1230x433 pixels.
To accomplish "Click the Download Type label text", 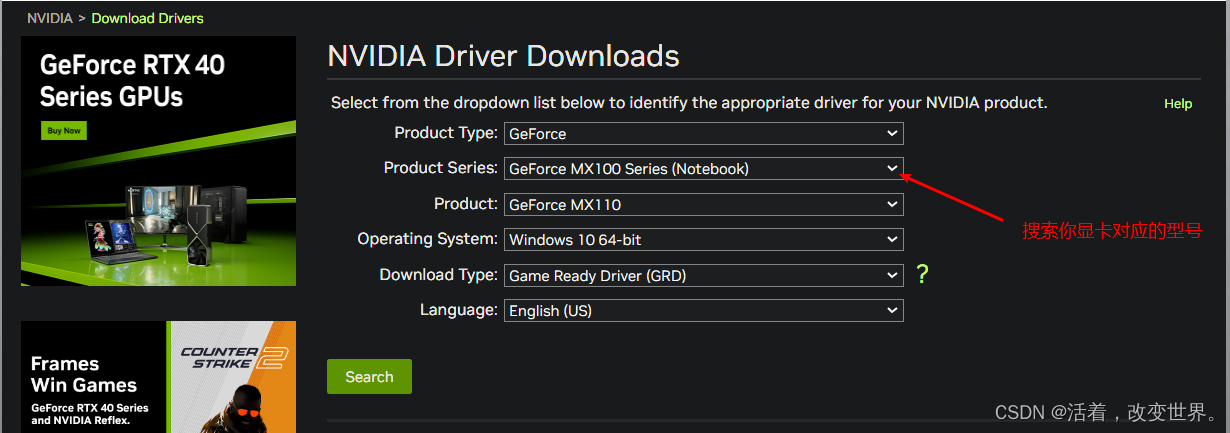I will point(438,274).
